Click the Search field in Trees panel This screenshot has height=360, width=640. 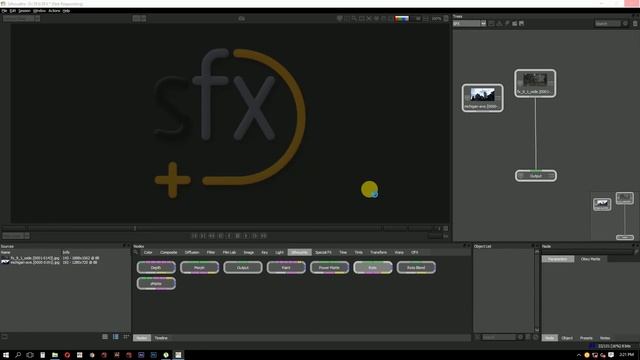(607, 24)
